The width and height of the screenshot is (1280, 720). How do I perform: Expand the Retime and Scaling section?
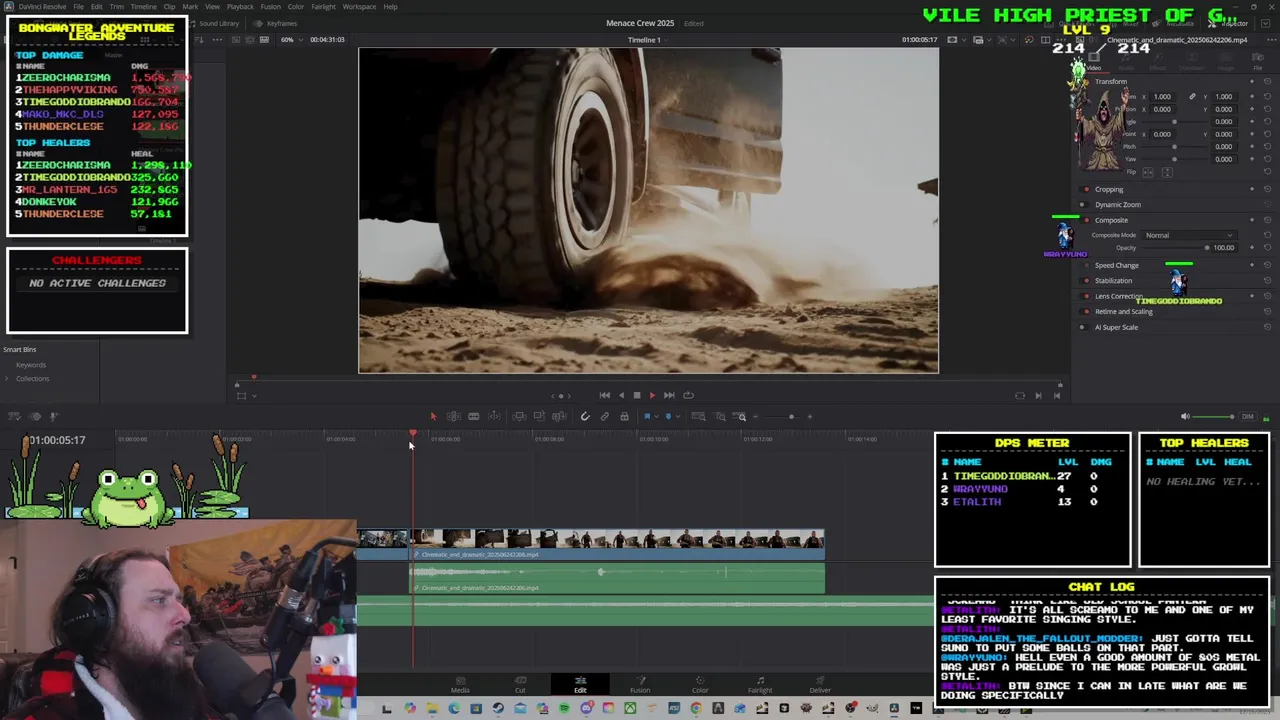tap(1124, 311)
